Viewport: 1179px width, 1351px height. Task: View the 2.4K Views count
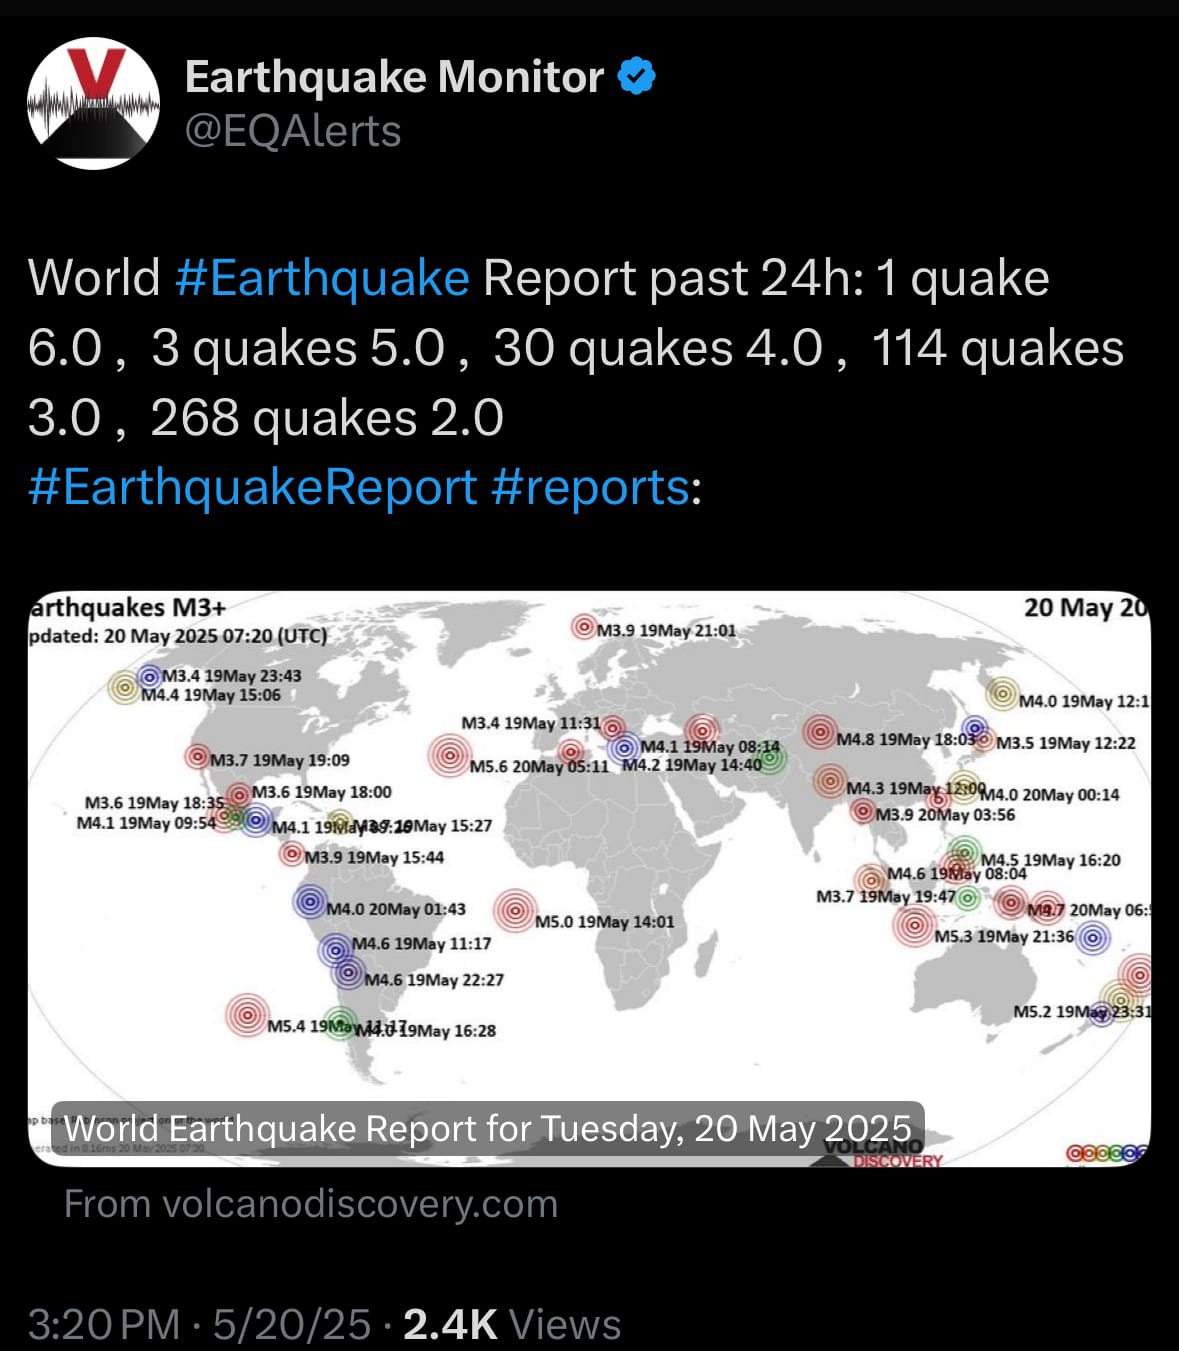(x=512, y=1324)
